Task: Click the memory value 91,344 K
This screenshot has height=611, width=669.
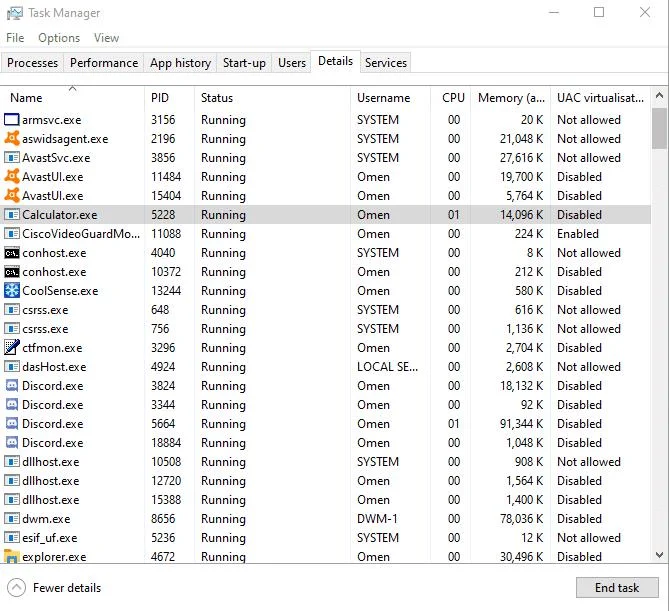Action: [521, 424]
